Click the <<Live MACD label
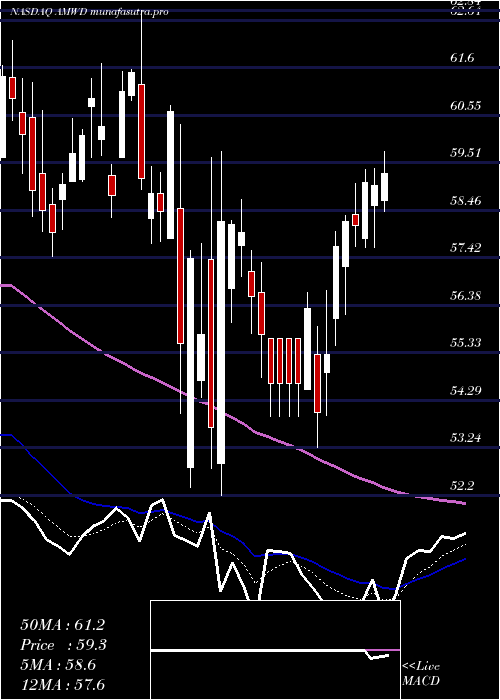 (x=421, y=673)
